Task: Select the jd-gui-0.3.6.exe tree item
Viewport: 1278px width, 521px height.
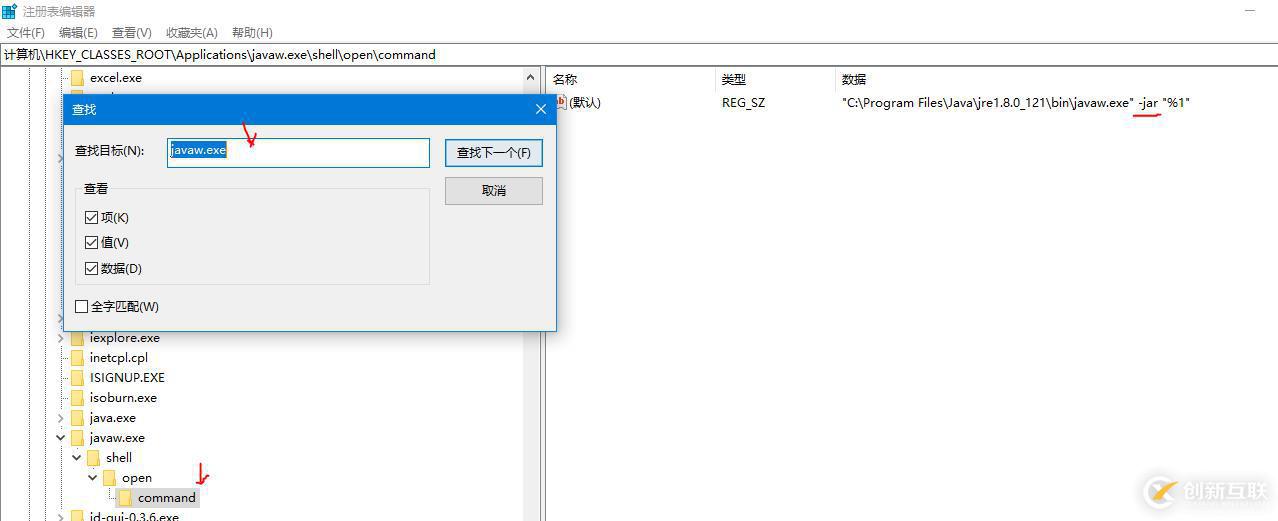Action: point(134,517)
